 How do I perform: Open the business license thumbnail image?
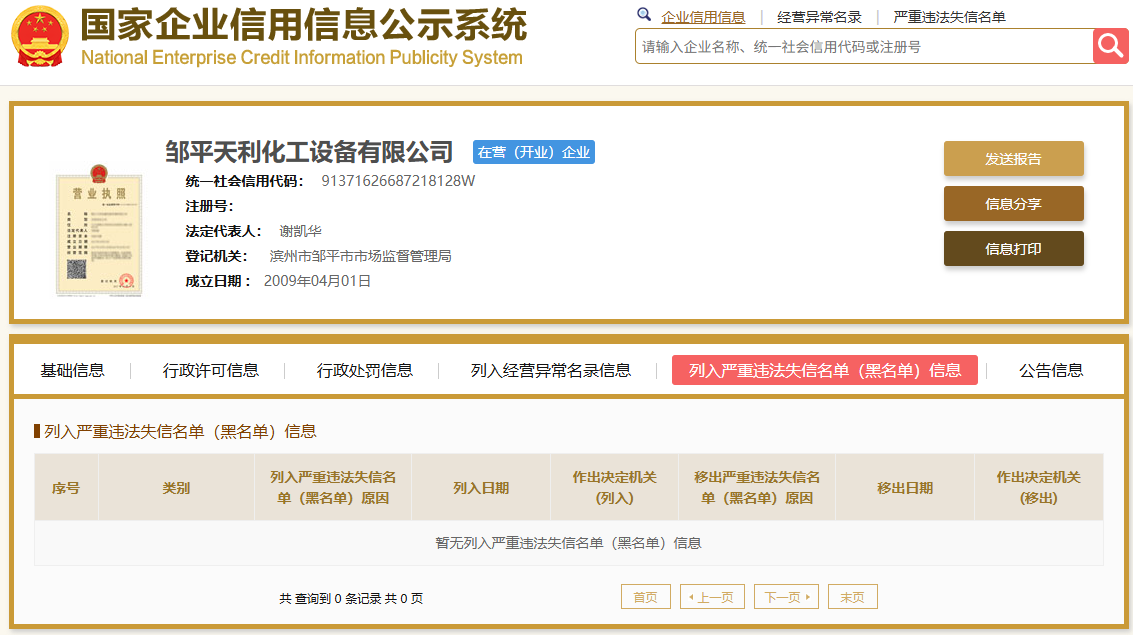point(98,235)
